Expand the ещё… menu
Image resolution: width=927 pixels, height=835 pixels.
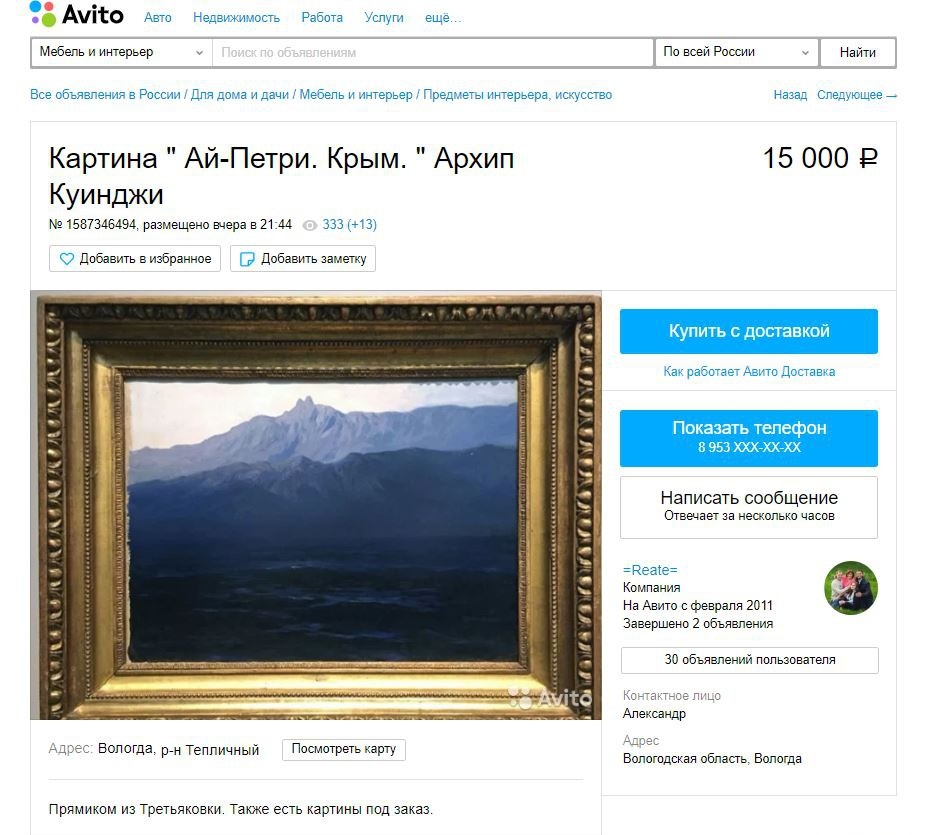tap(443, 18)
